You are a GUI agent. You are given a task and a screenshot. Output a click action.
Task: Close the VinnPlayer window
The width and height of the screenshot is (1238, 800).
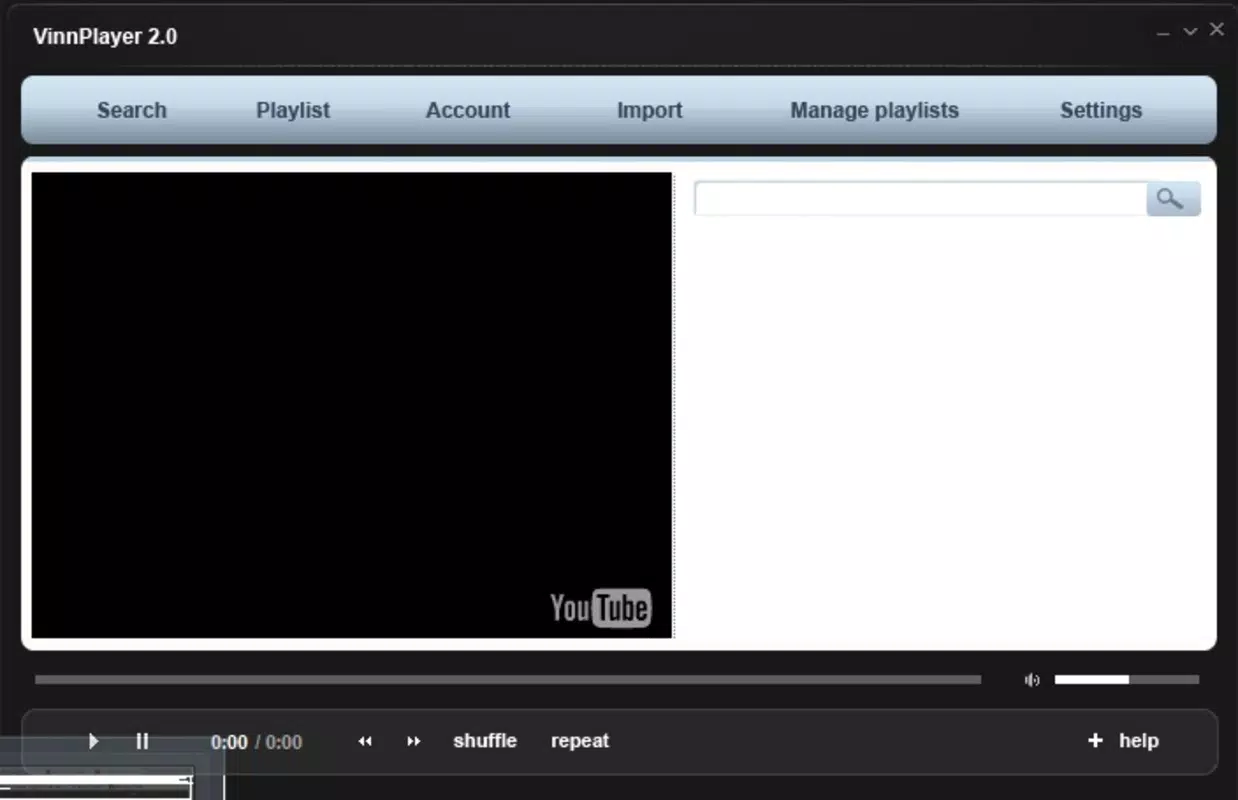pyautogui.click(x=1217, y=30)
